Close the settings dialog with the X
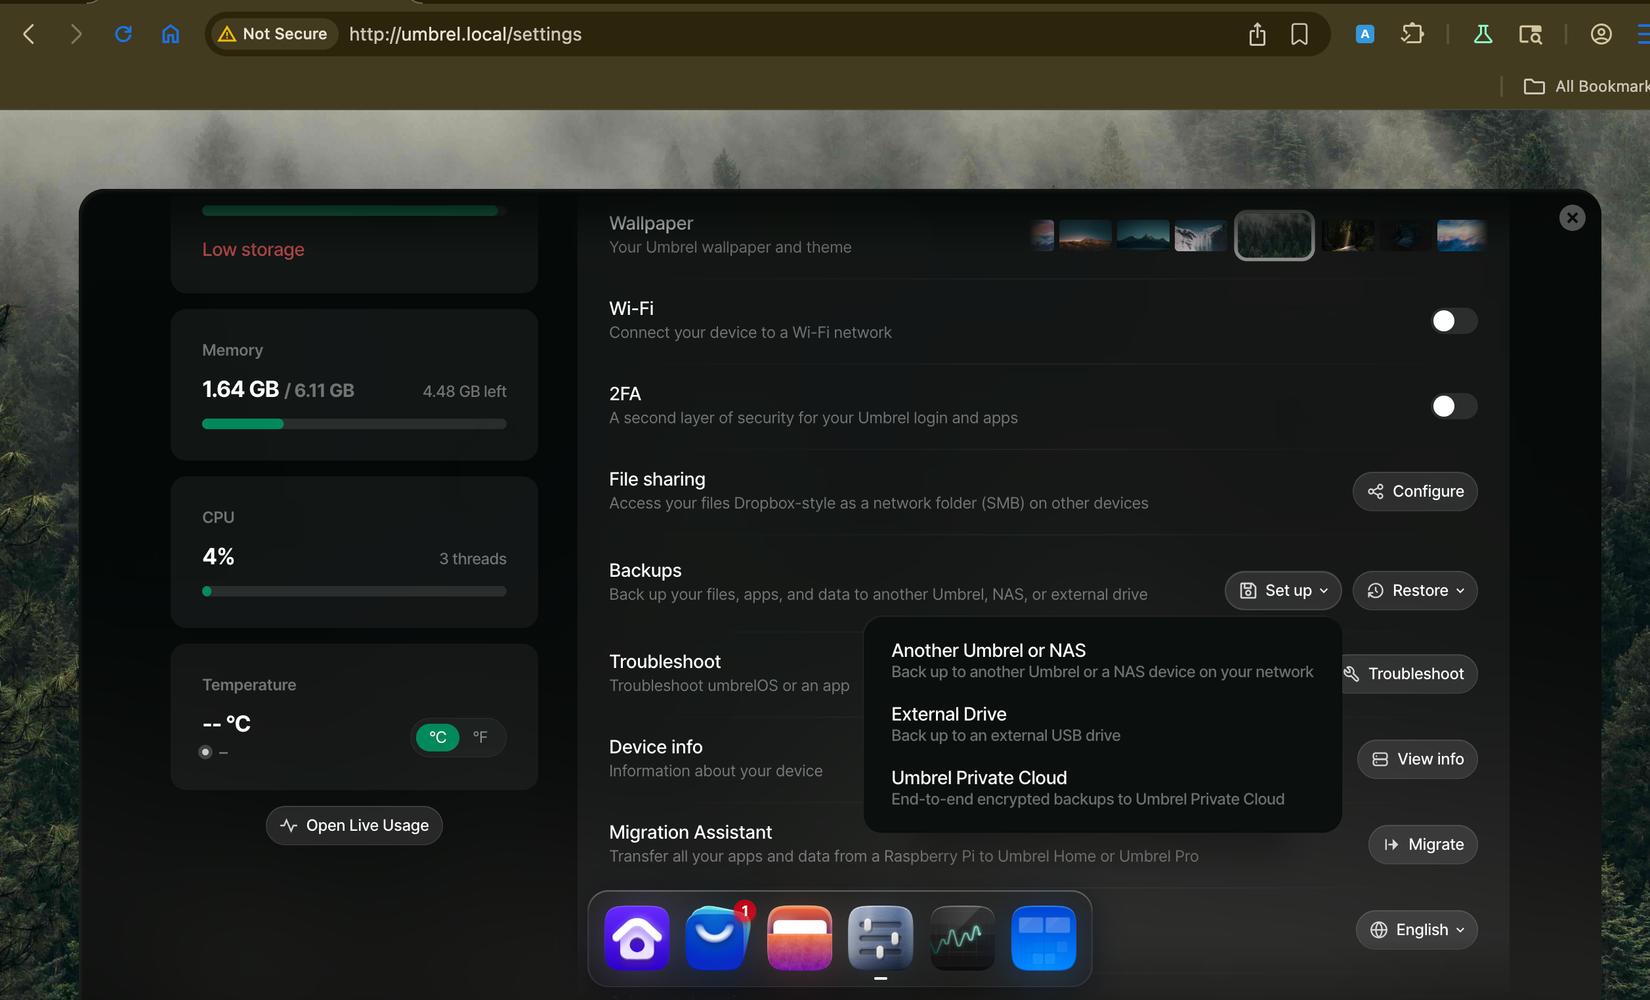Viewport: 1650px width, 1000px height. point(1572,218)
